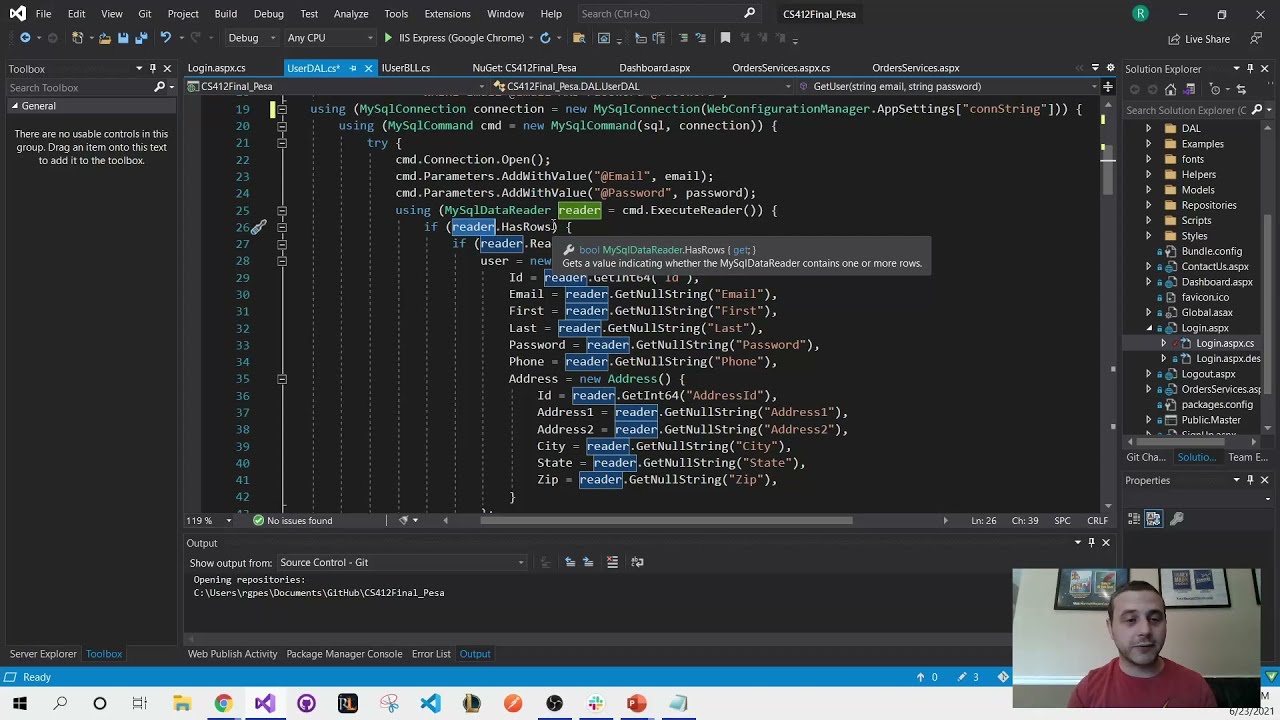Click the Save disk icon in toolbar
This screenshot has height=720, width=1280.
coord(123,38)
